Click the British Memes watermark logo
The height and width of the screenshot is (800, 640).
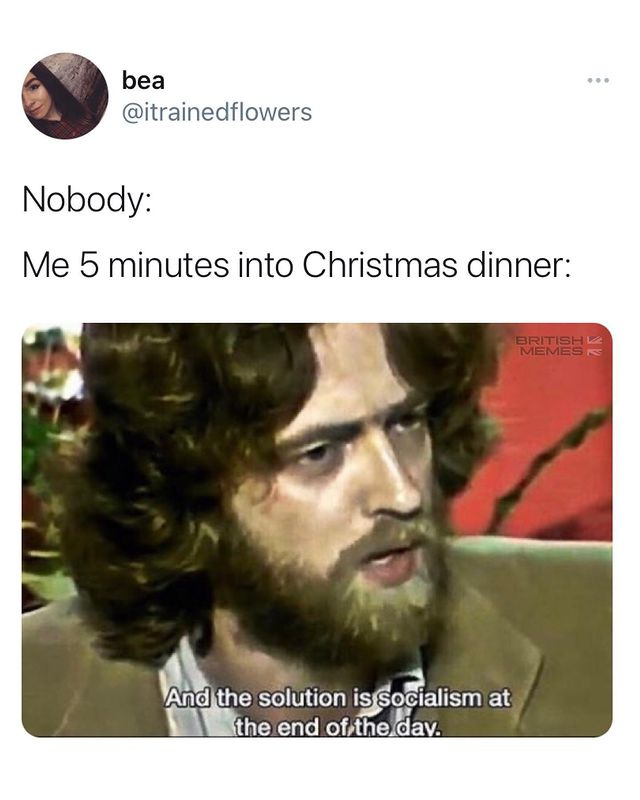point(555,346)
